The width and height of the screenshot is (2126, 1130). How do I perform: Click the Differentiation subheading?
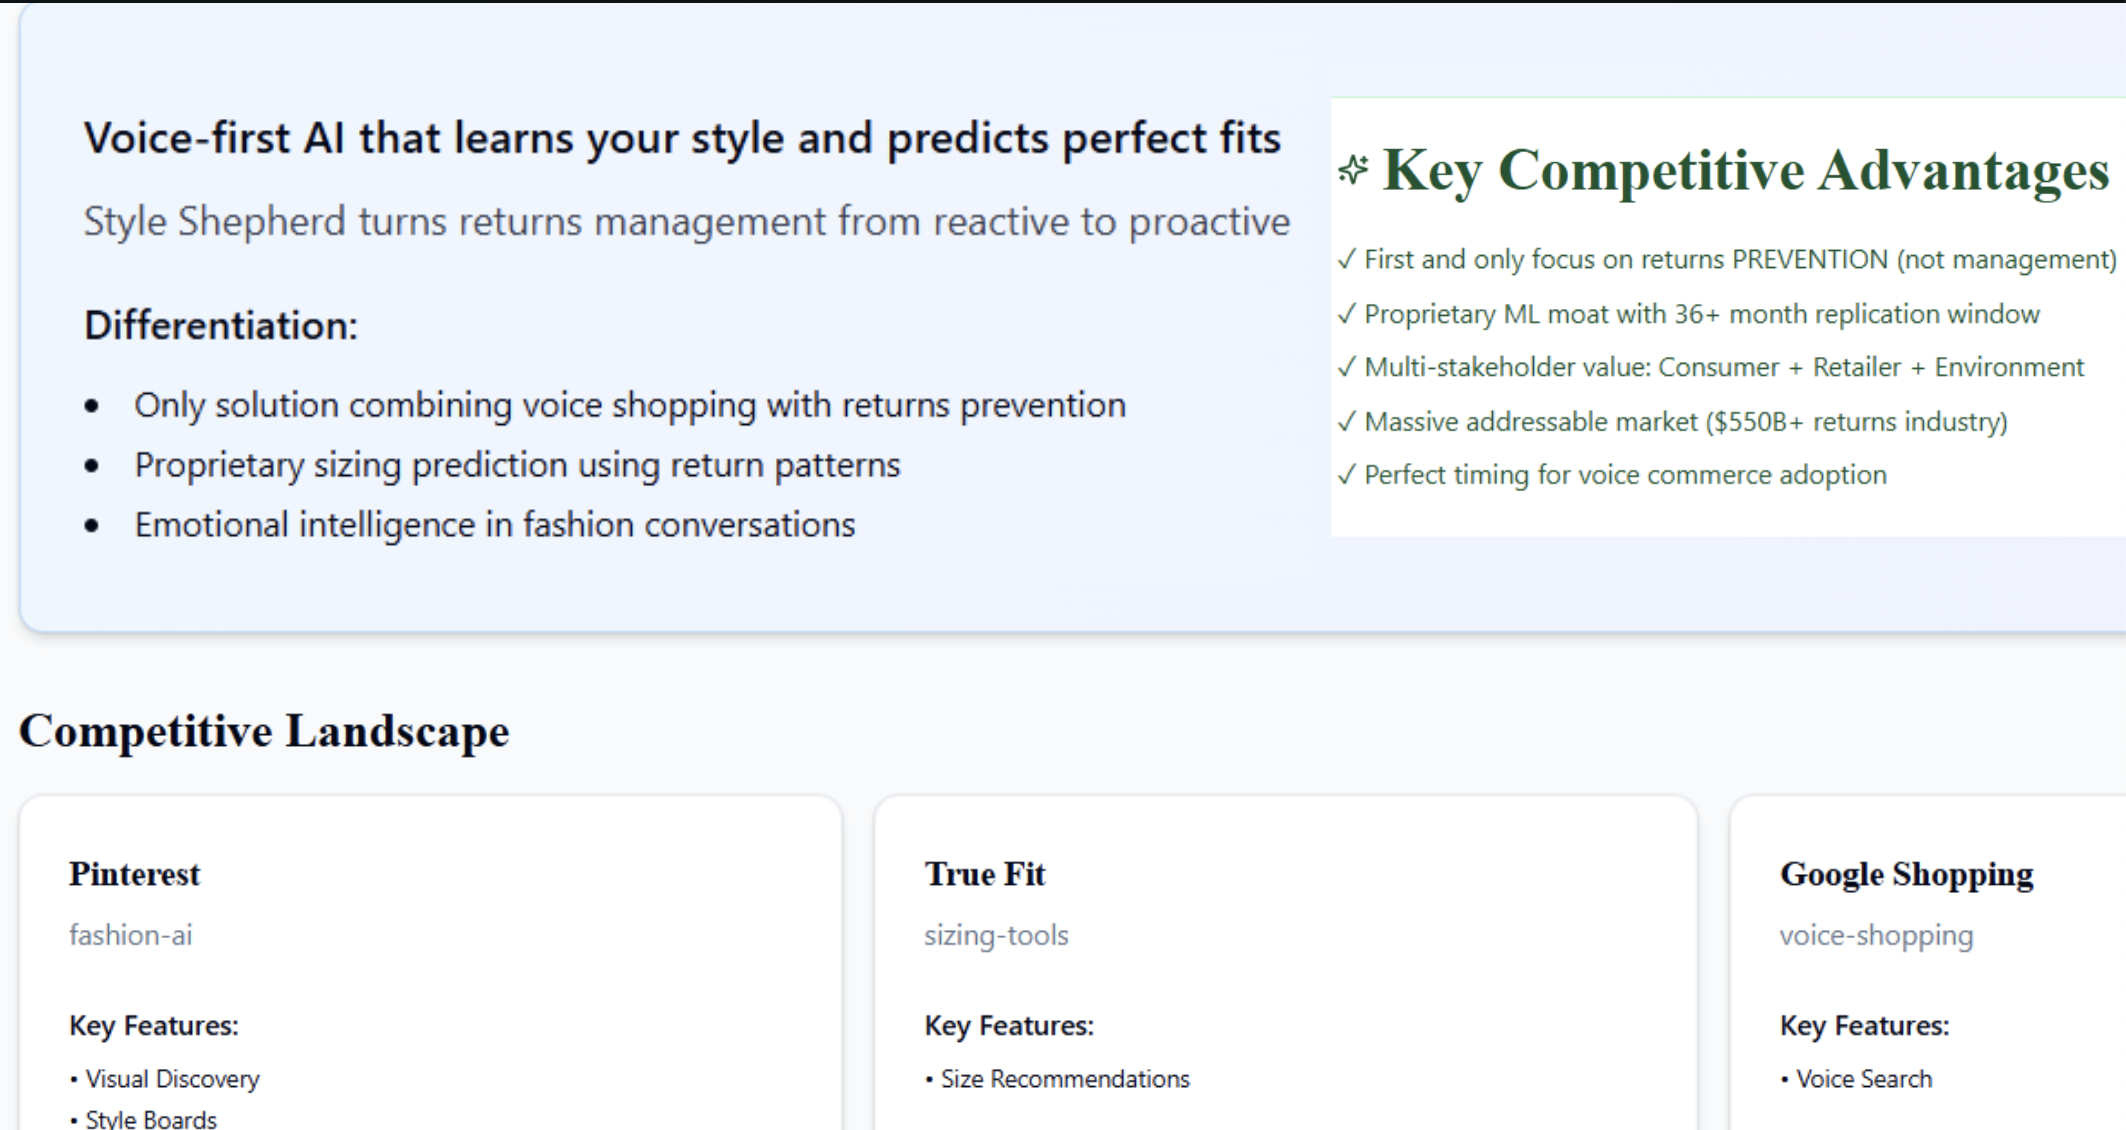point(221,326)
